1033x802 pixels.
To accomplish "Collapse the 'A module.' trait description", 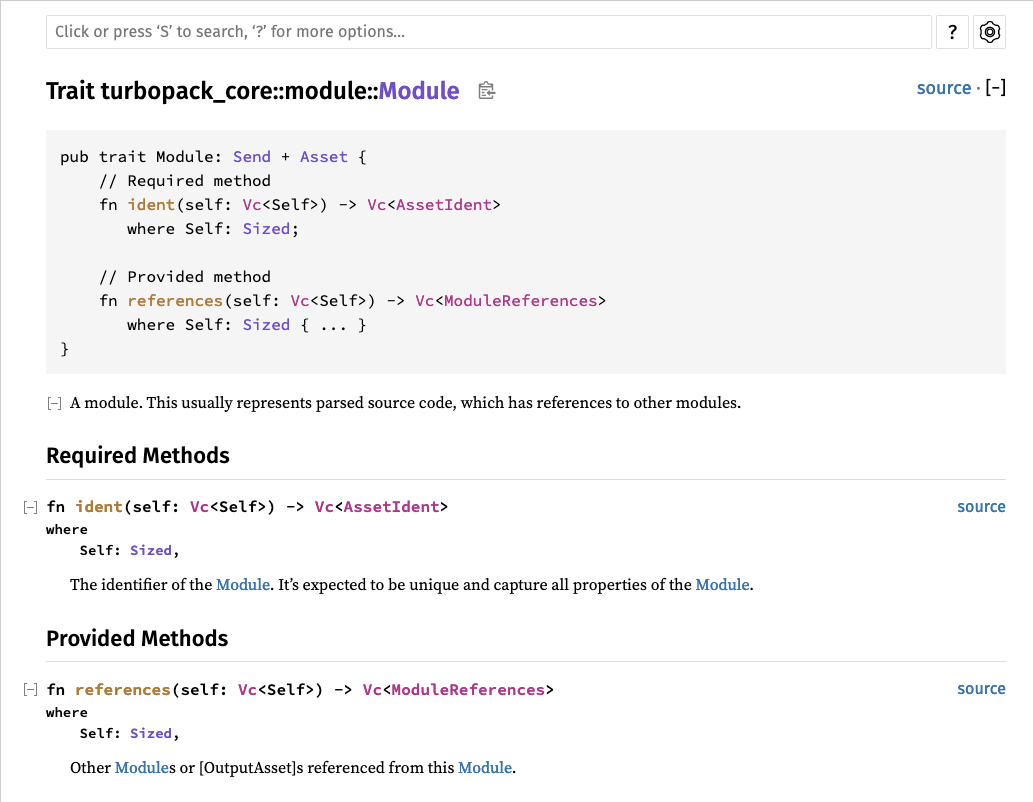I will point(54,403).
